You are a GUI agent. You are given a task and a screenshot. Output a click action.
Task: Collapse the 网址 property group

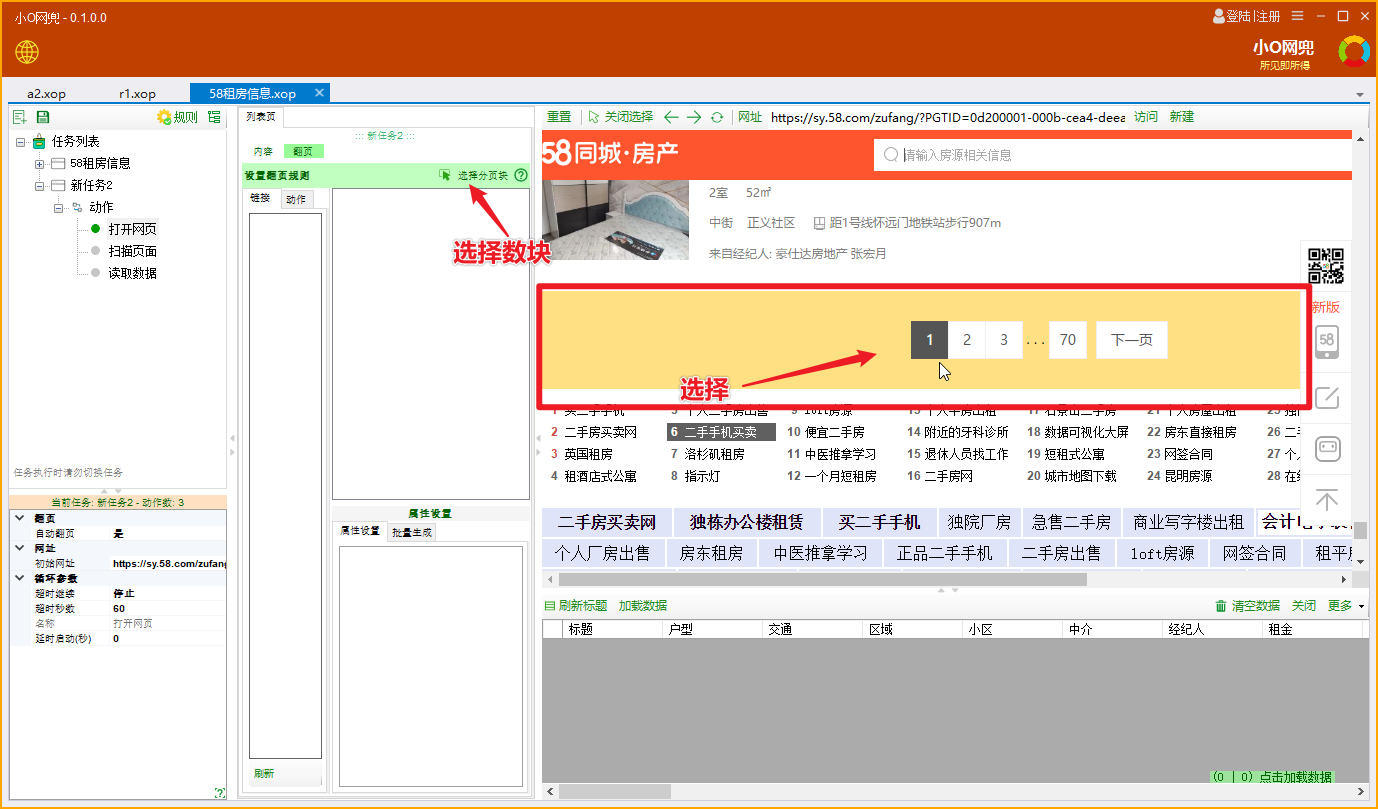tap(19, 548)
